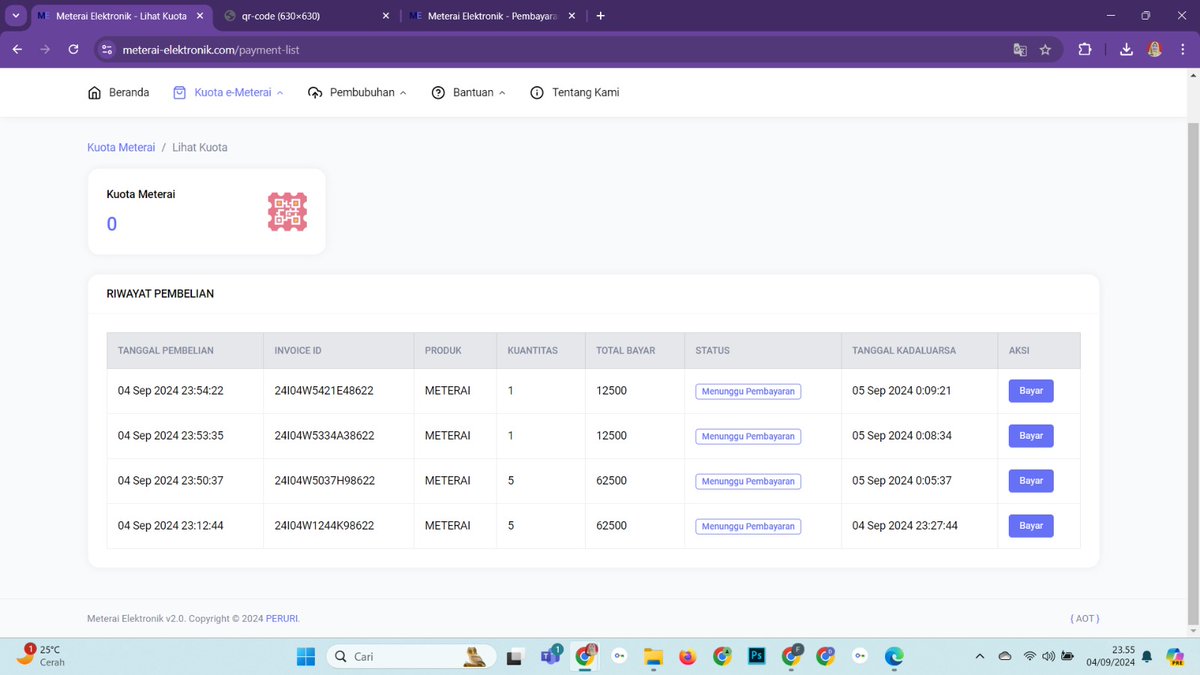Close the qr-code tab

click(386, 16)
